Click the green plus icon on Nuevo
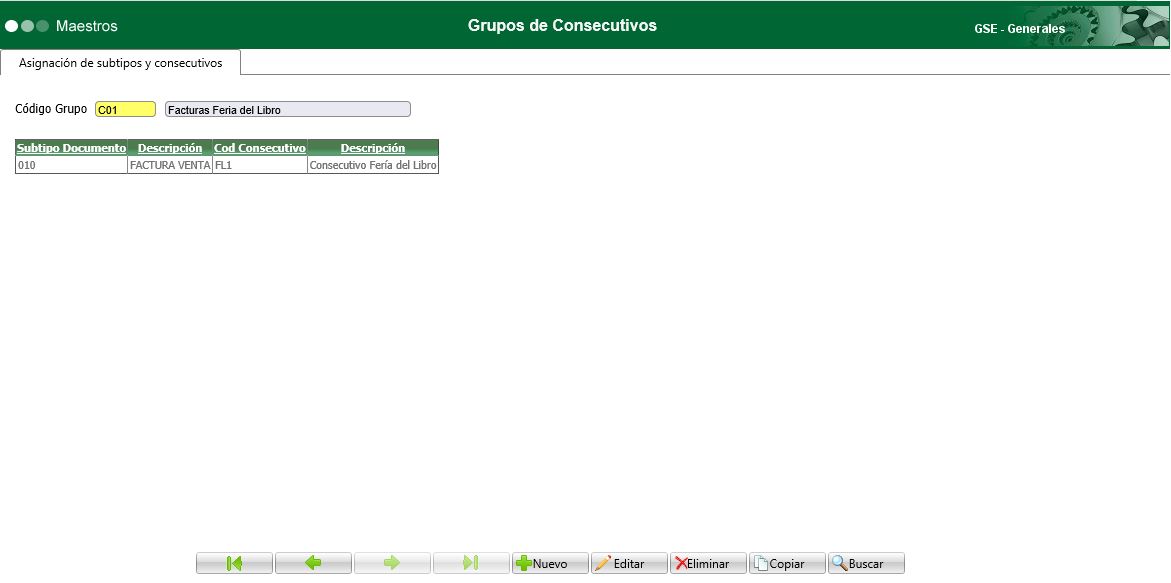The image size is (1171, 583). [x=523, y=562]
